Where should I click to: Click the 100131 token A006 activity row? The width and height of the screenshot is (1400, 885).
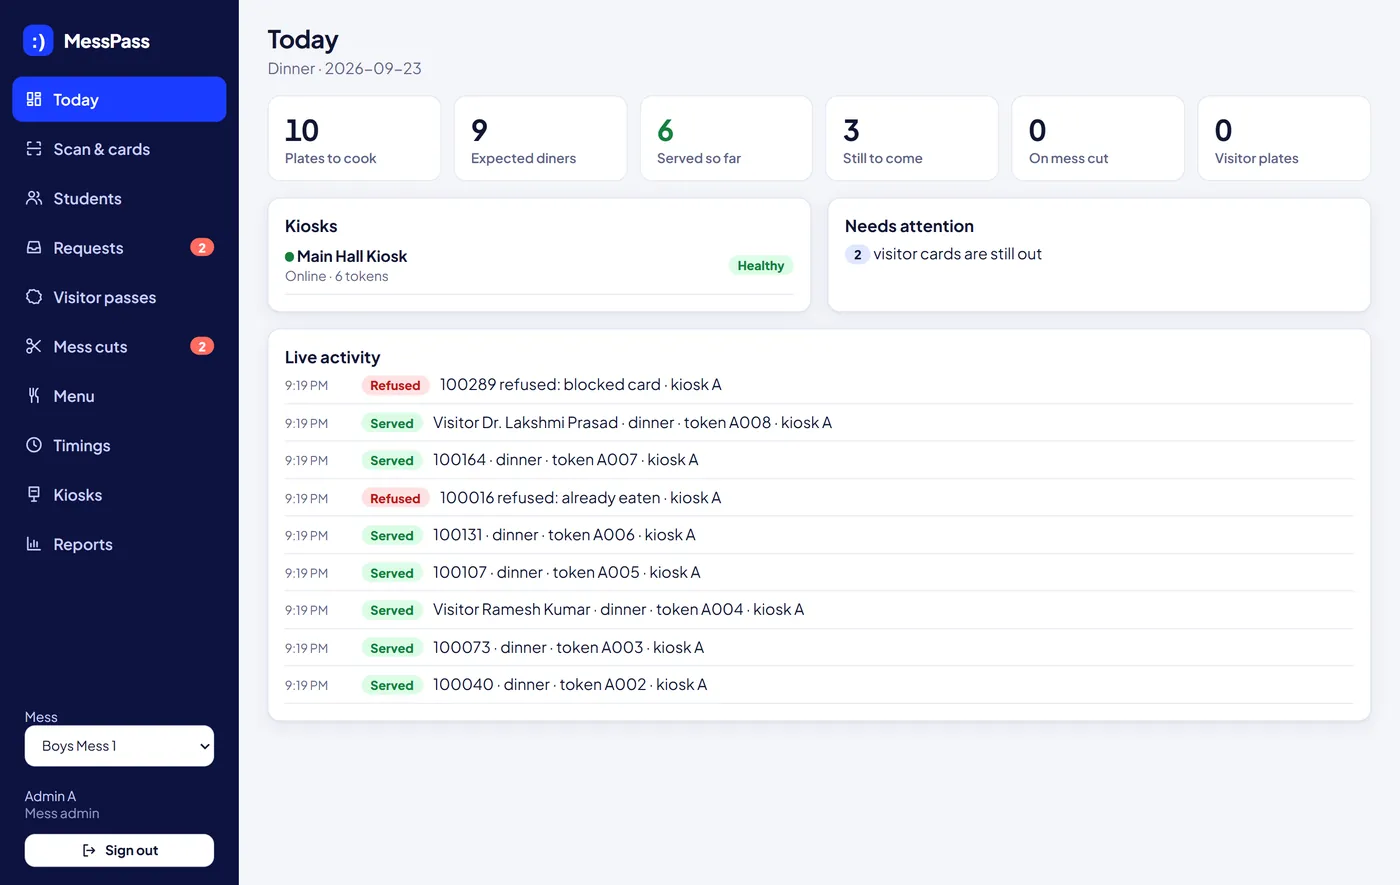point(819,535)
